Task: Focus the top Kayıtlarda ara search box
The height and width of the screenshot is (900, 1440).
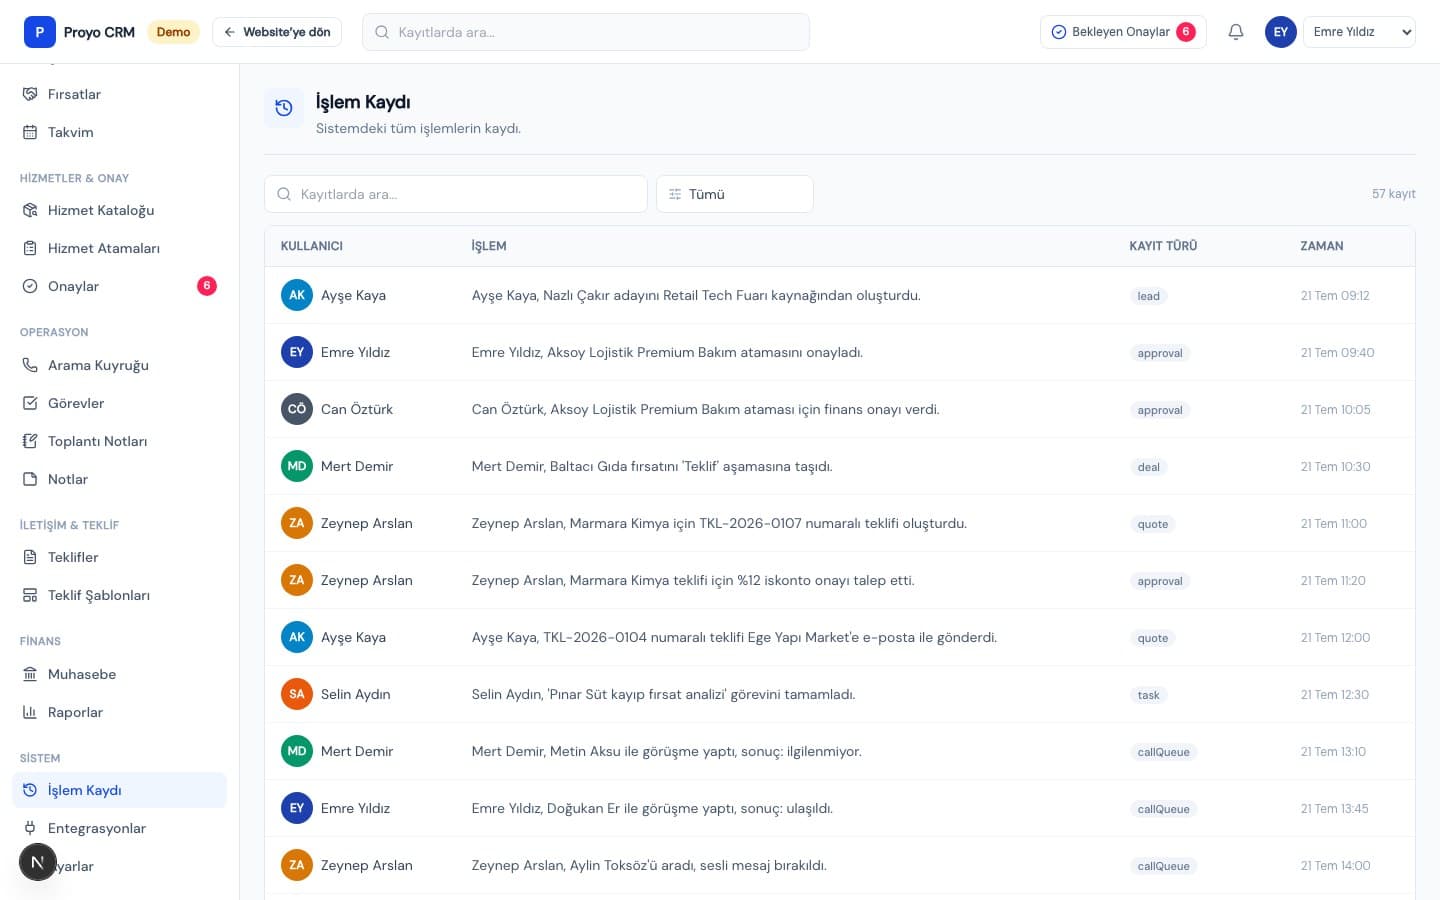Action: pos(586,32)
